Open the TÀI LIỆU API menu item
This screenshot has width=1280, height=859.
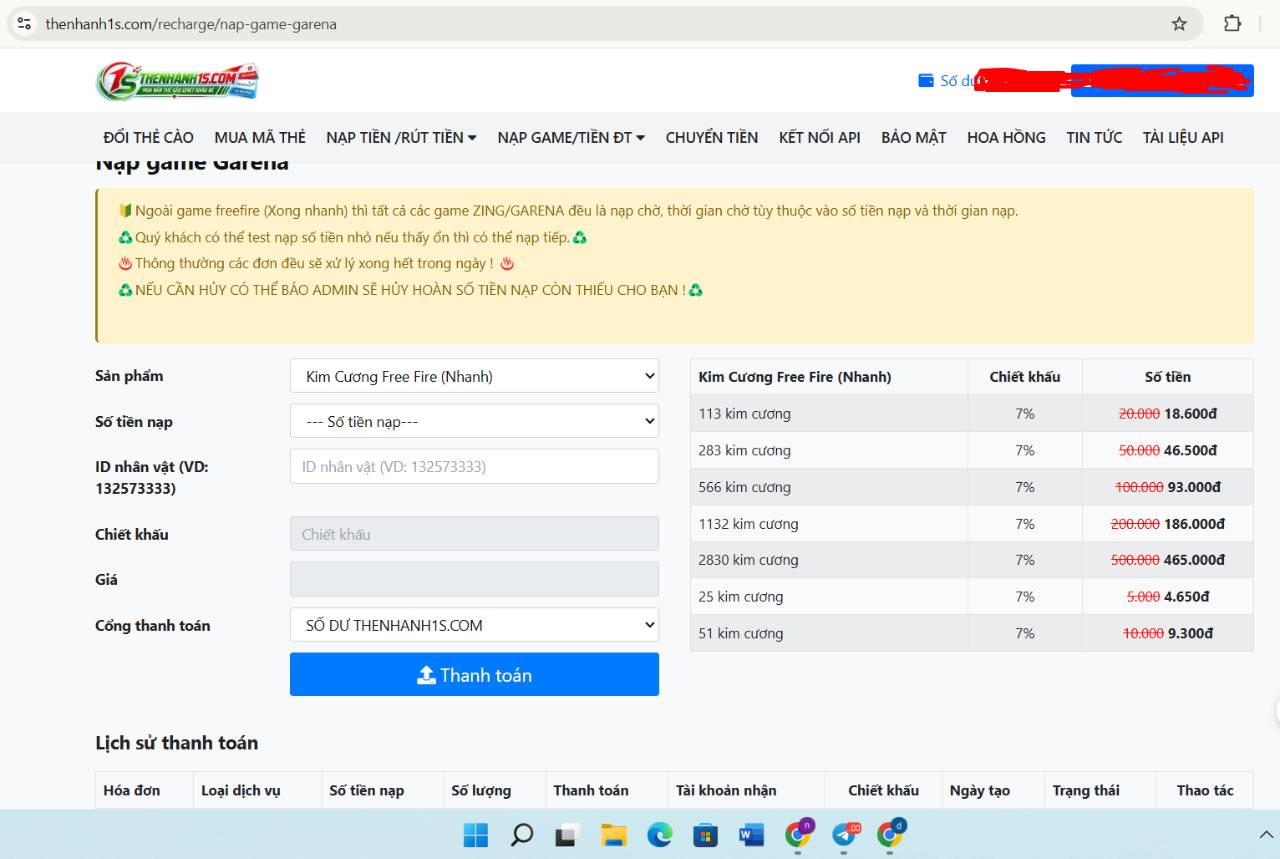(1183, 138)
